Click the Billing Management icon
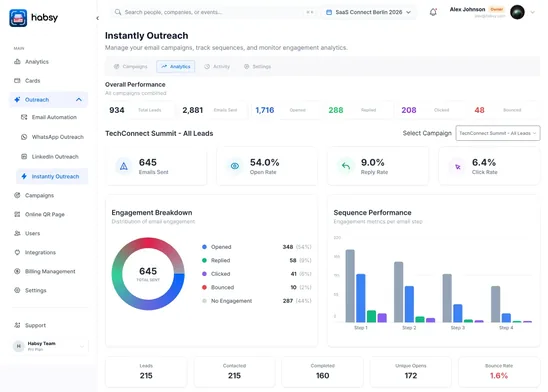 pos(17,271)
